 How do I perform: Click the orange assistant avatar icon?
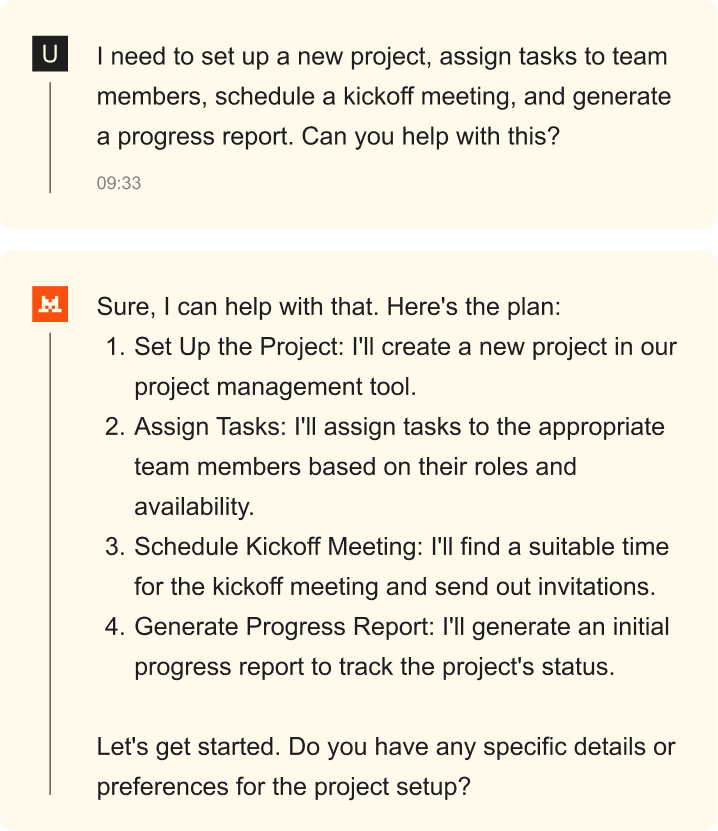[x=50, y=305]
